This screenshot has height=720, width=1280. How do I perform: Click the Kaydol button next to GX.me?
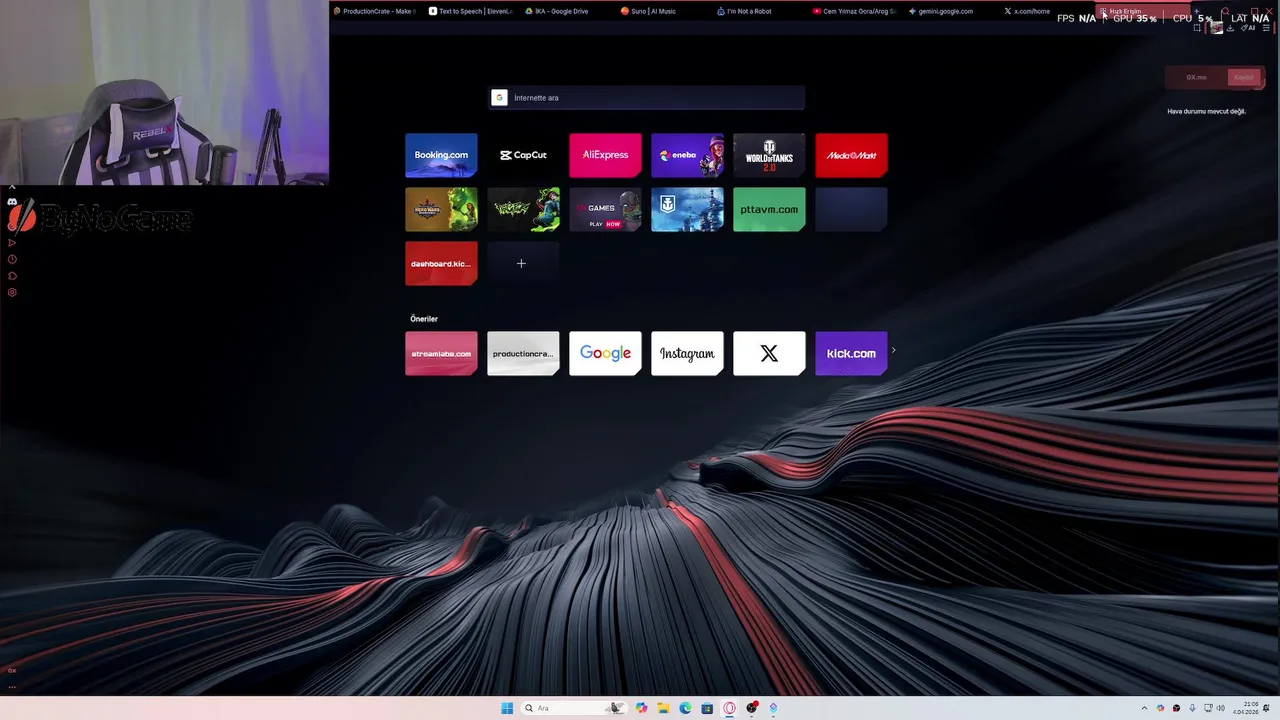click(1244, 77)
